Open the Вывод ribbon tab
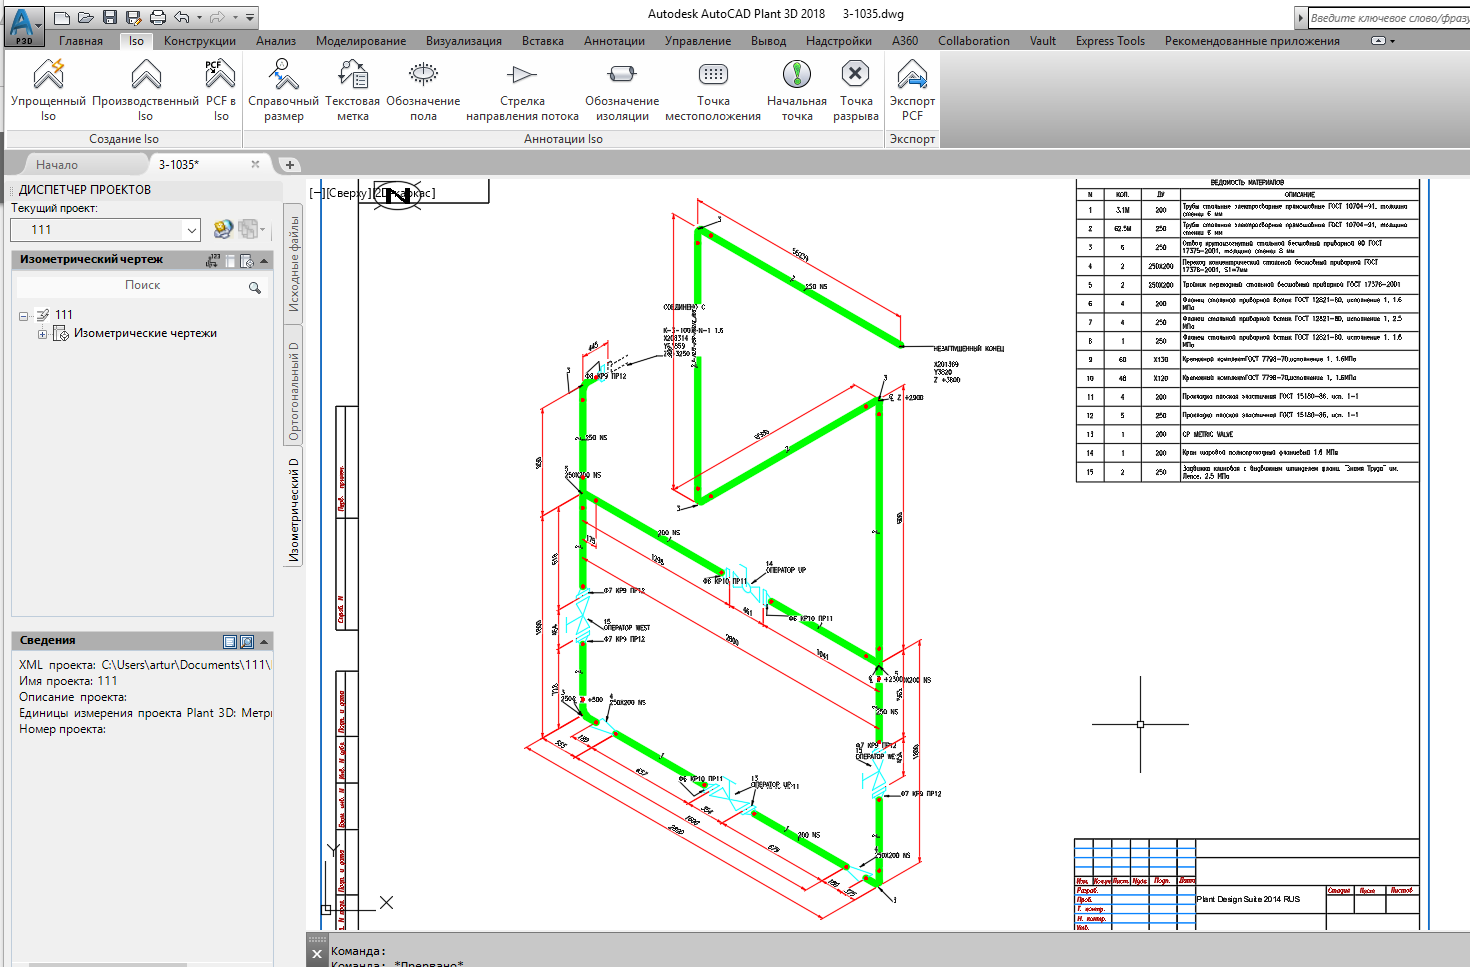The width and height of the screenshot is (1470, 967). tap(769, 41)
